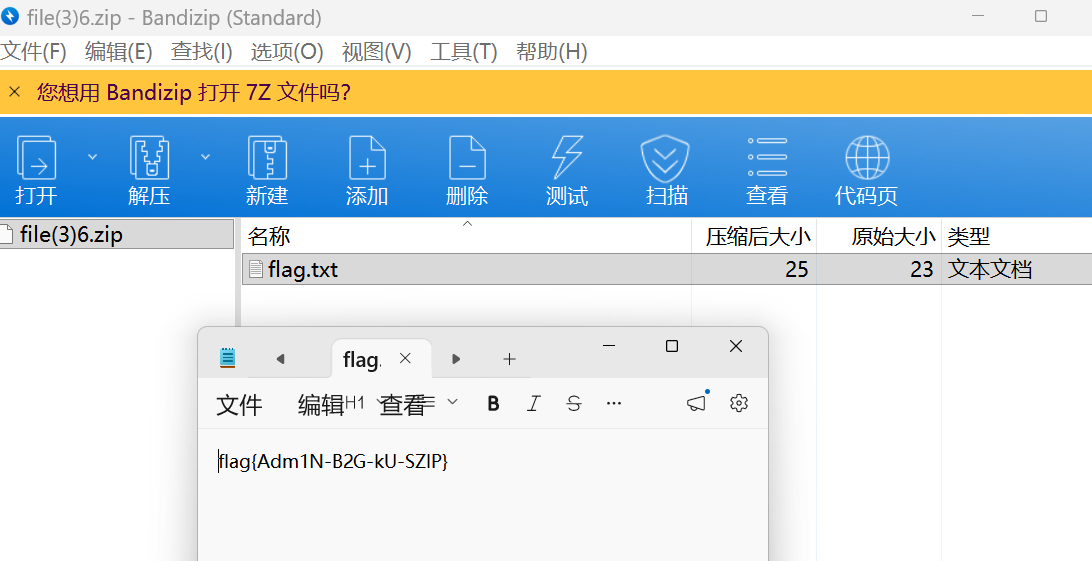Select the flag. tab in Notepad
Image resolution: width=1092 pixels, height=561 pixels.
pyautogui.click(x=362, y=360)
